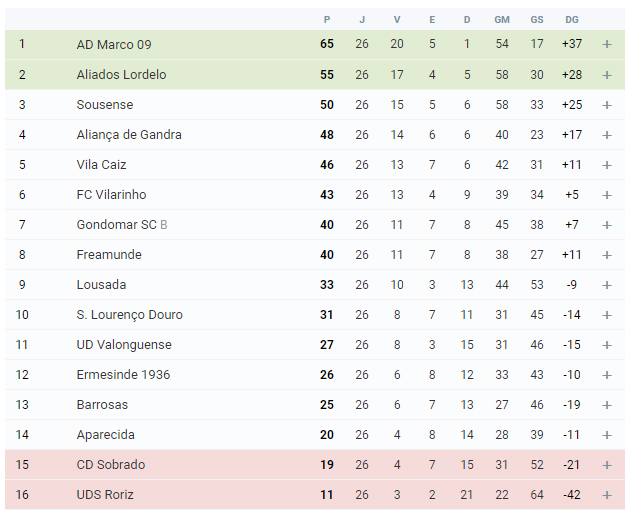
Task: Click the plus icon for FC Vilarinho
Action: 607,195
